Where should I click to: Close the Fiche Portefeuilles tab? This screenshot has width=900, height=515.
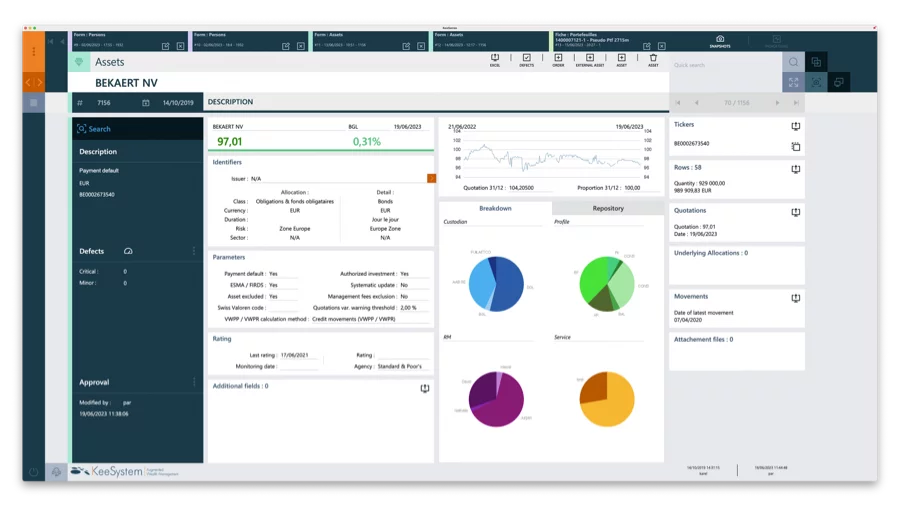tap(661, 46)
